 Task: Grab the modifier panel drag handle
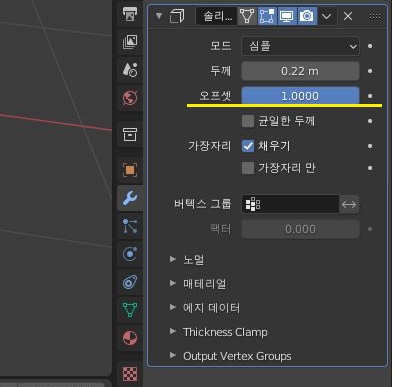pyautogui.click(x=375, y=16)
